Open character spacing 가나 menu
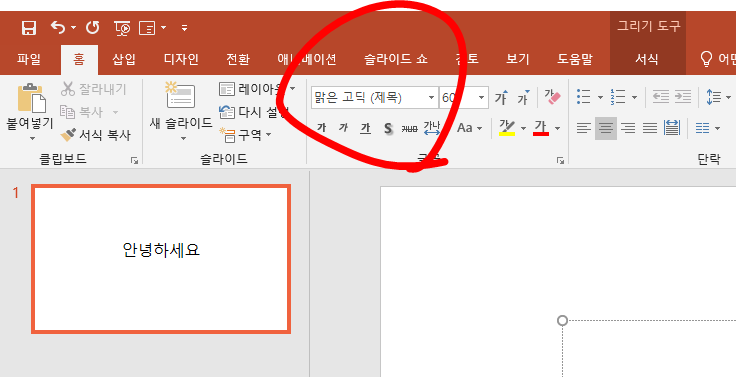Image resolution: width=736 pixels, height=377 pixels. click(432, 128)
